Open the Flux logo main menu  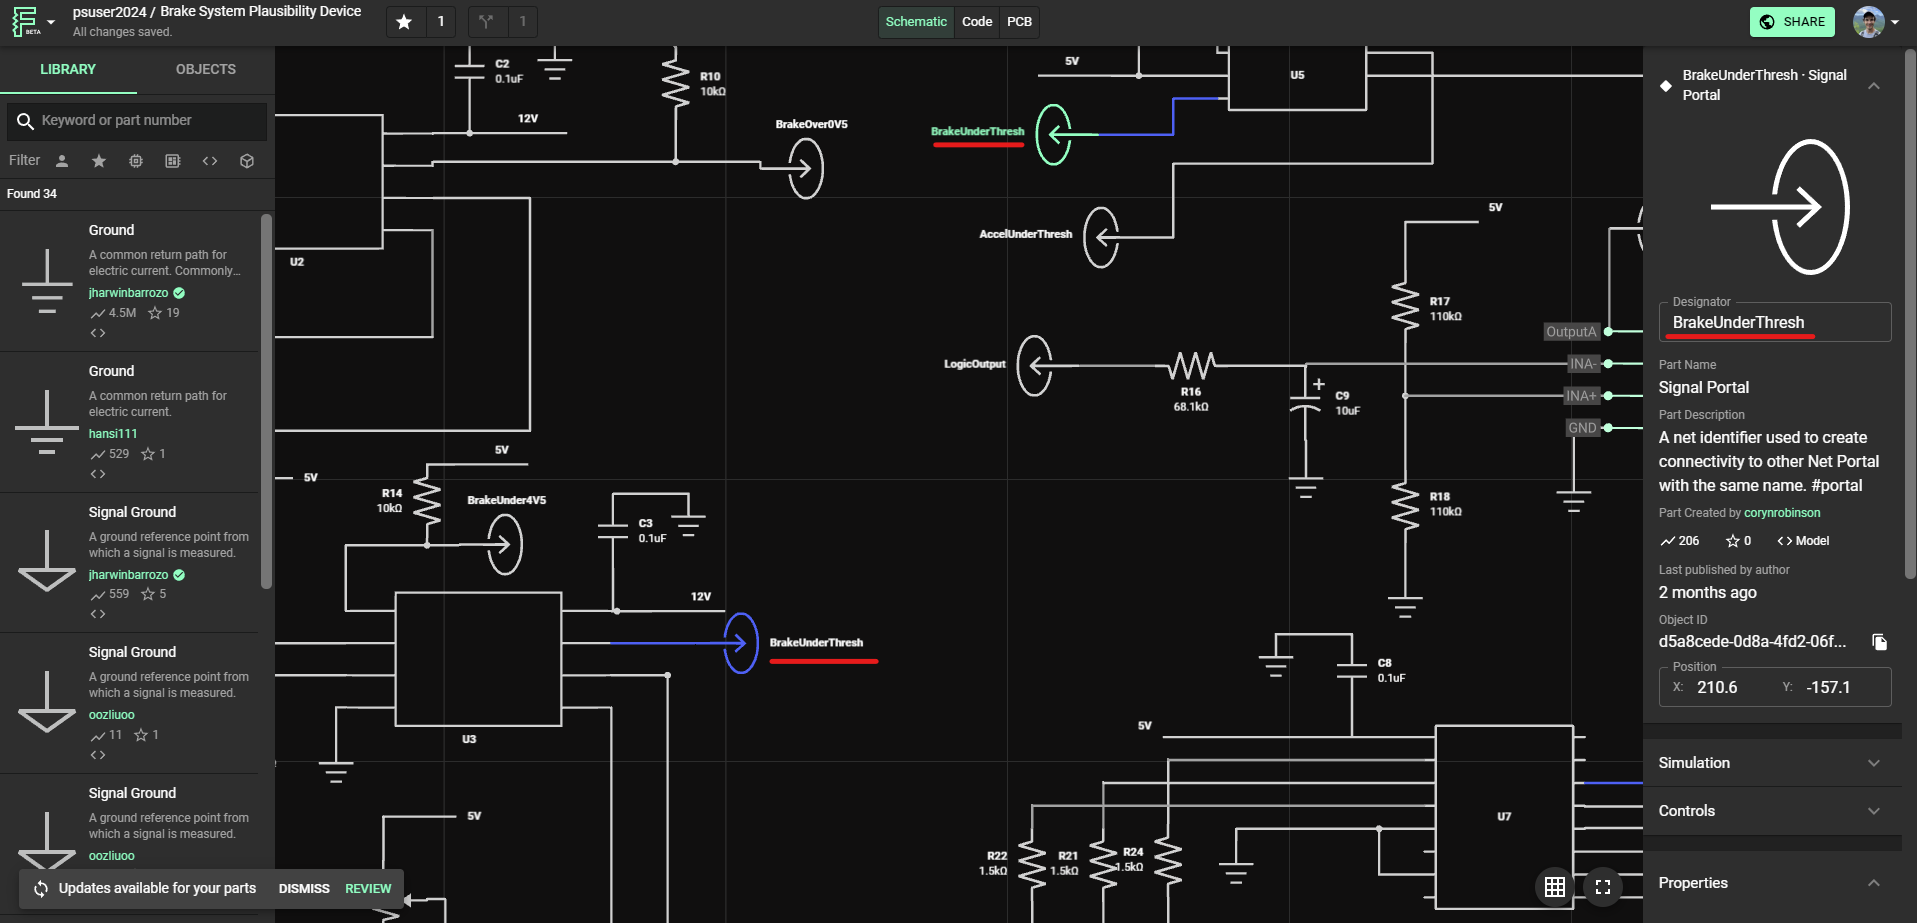coord(31,21)
